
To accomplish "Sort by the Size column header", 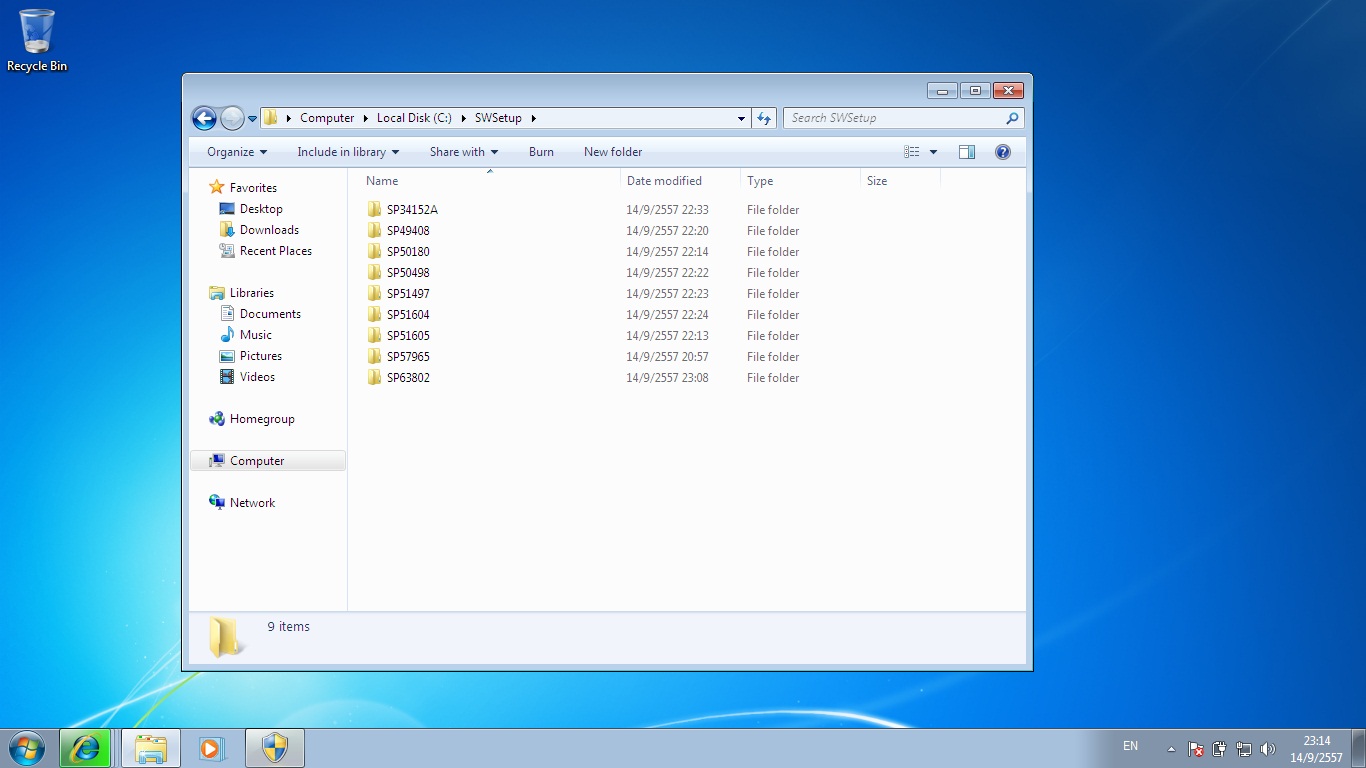I will point(900,181).
